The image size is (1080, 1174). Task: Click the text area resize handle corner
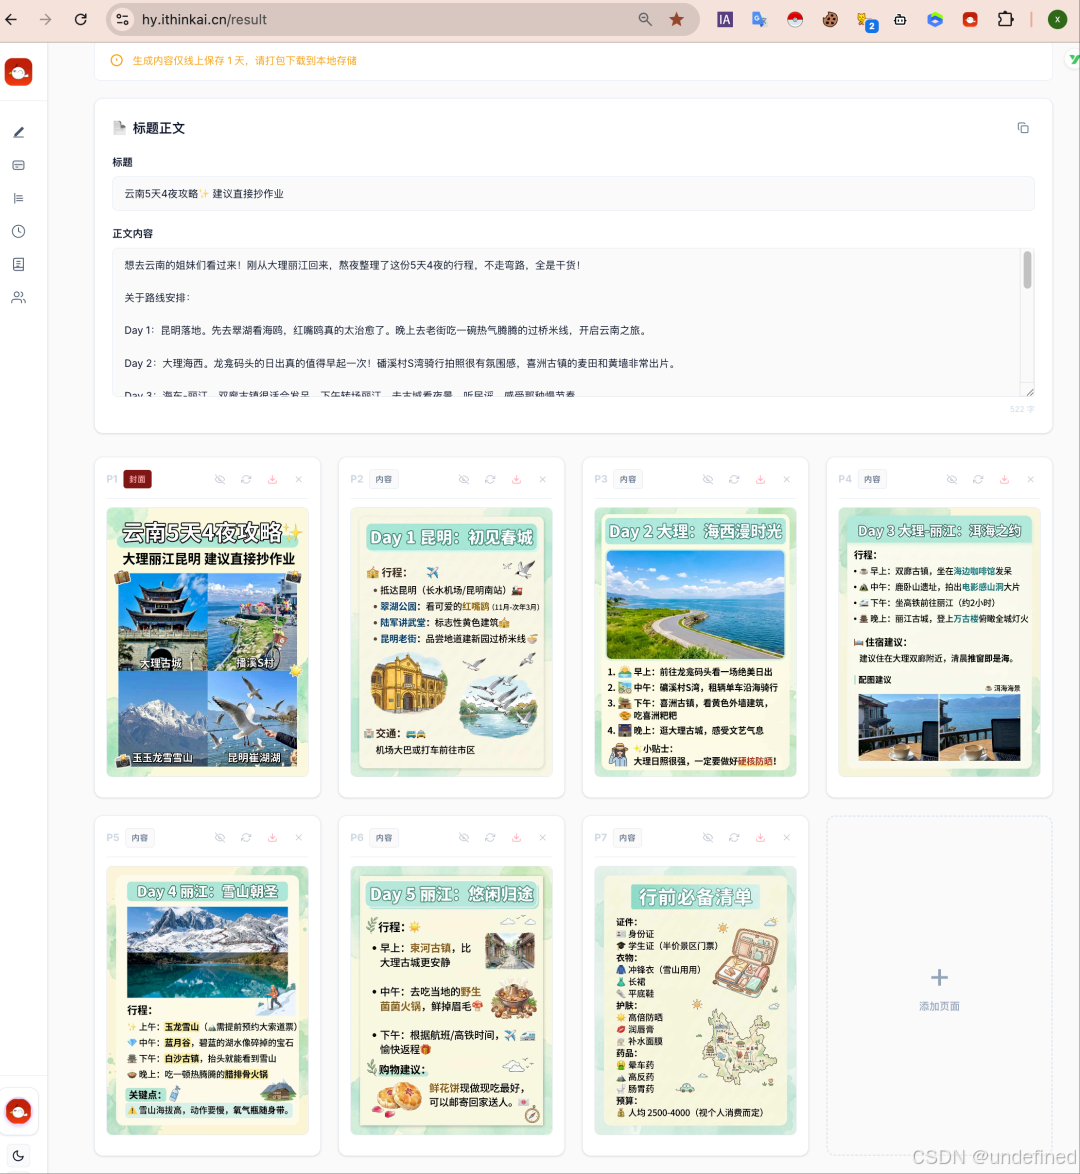(x=1030, y=392)
